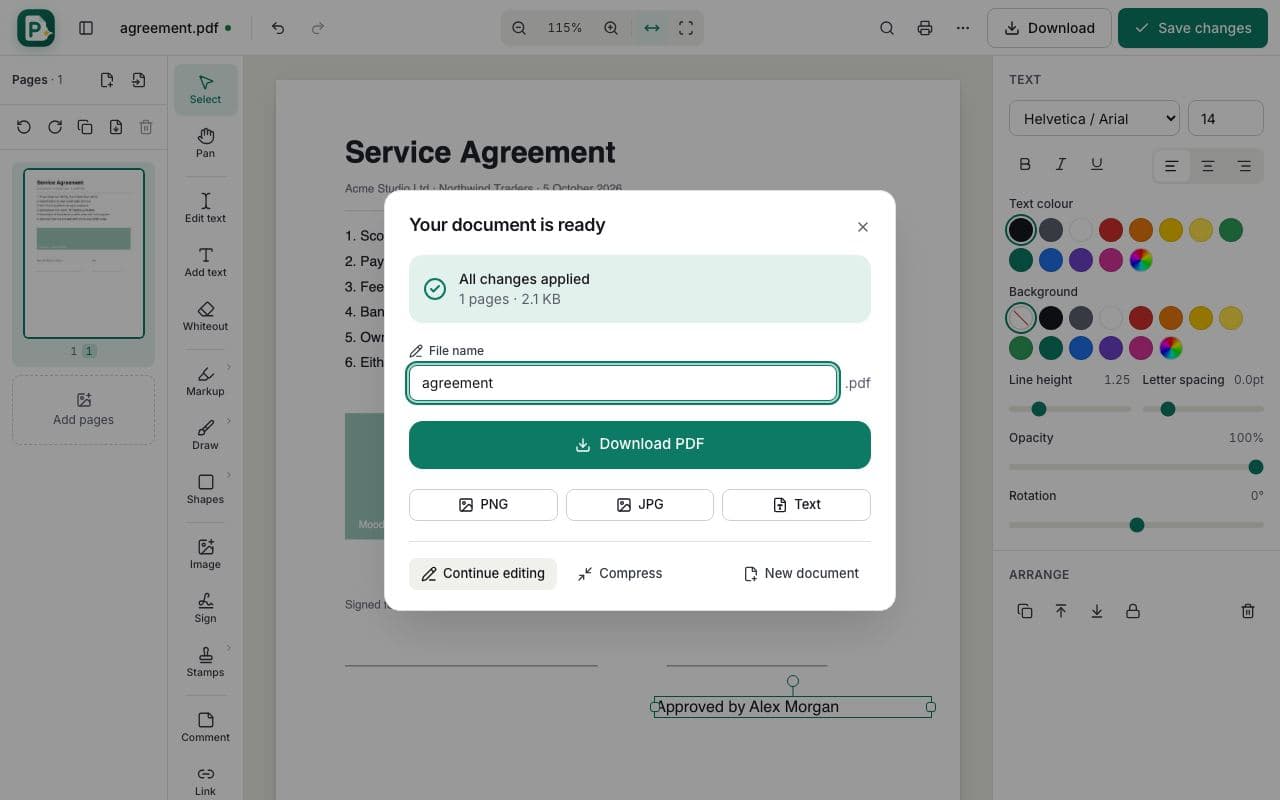Select the Select tool
1280x800 pixels.
pyautogui.click(x=205, y=89)
